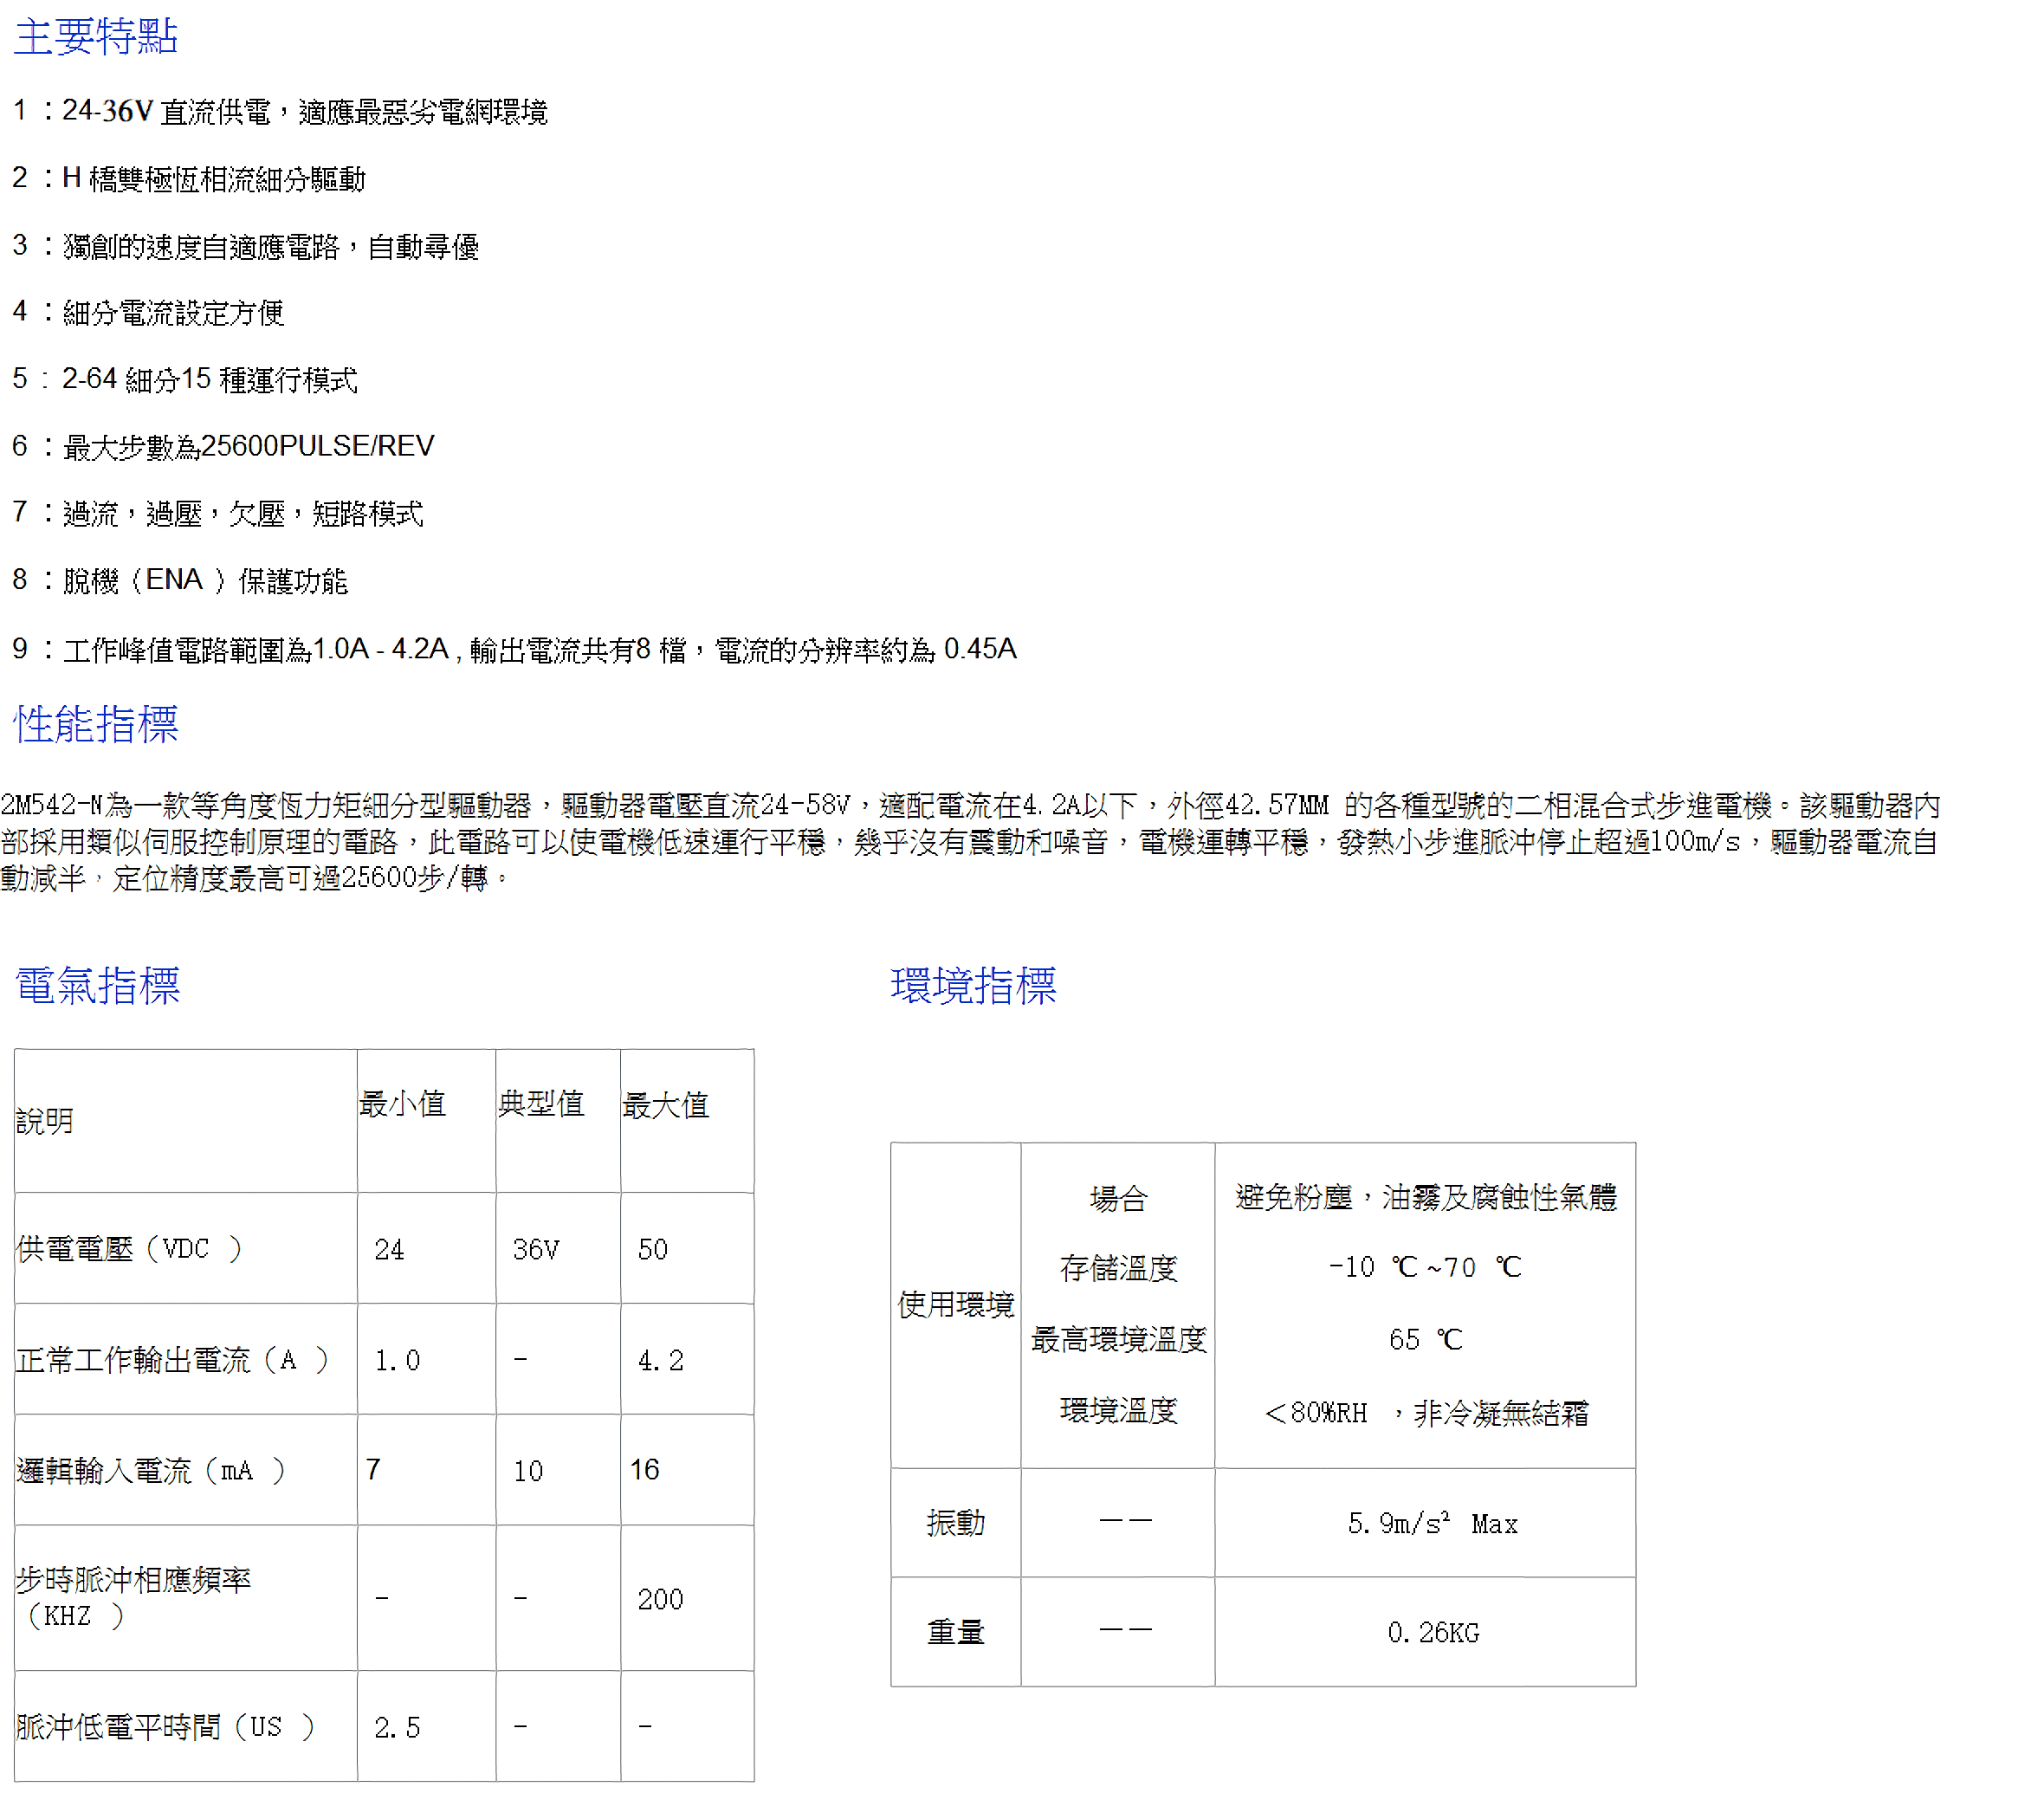
Task: Click the 電氣指標 heading
Action: (x=97, y=985)
